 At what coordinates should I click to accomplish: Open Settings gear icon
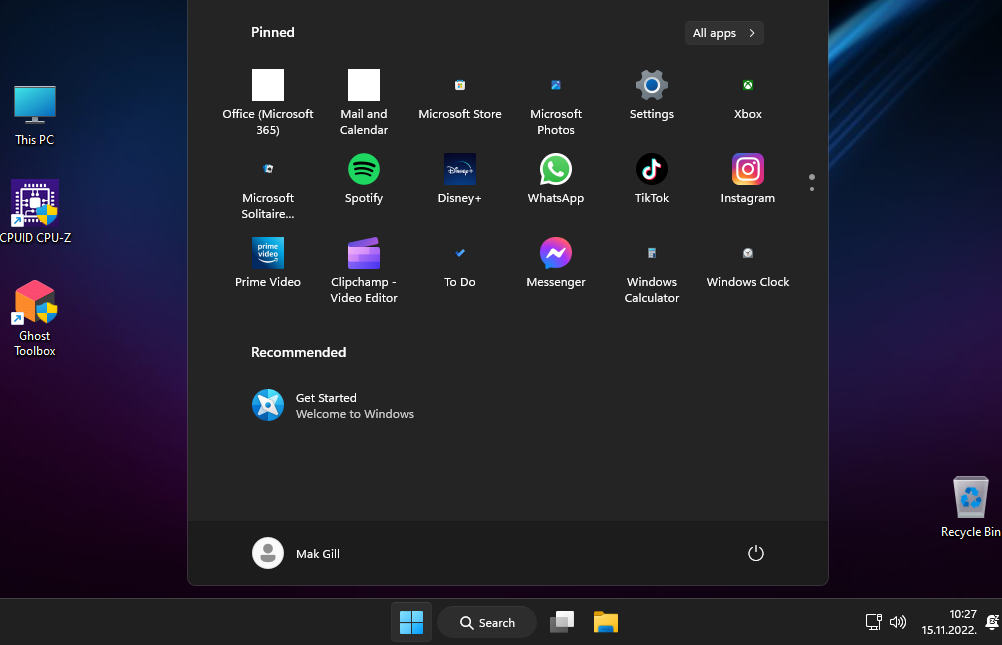pyautogui.click(x=651, y=95)
